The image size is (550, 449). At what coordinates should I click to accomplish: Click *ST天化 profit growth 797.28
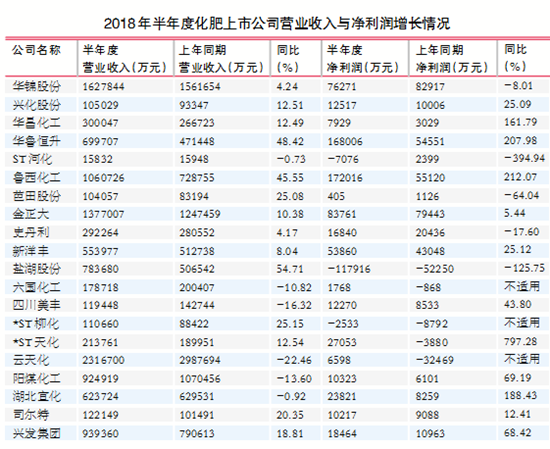click(521, 341)
